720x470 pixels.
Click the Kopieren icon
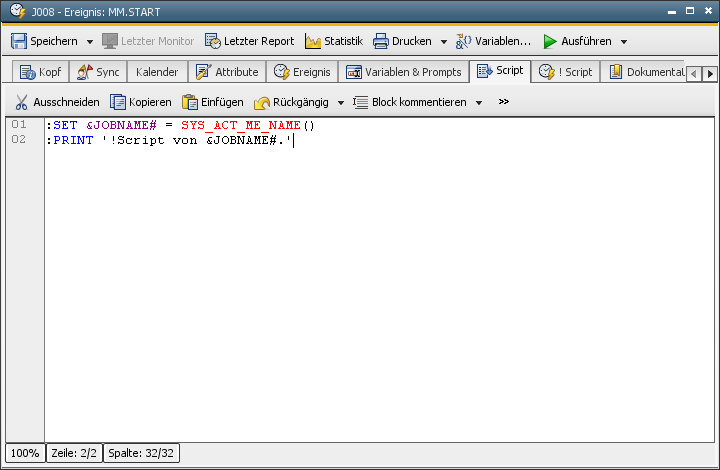click(118, 102)
